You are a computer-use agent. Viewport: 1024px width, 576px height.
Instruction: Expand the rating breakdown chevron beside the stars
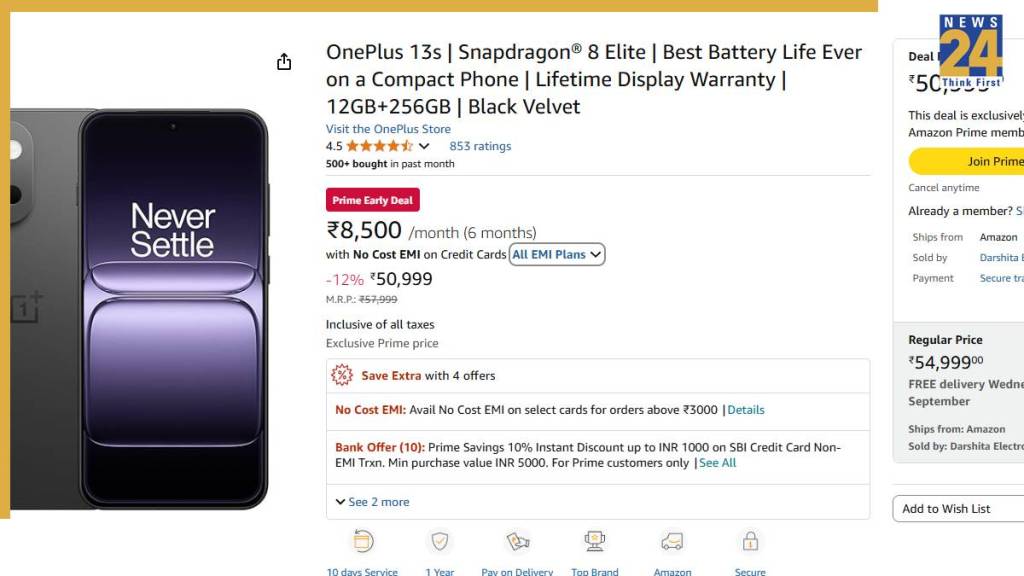pos(424,146)
